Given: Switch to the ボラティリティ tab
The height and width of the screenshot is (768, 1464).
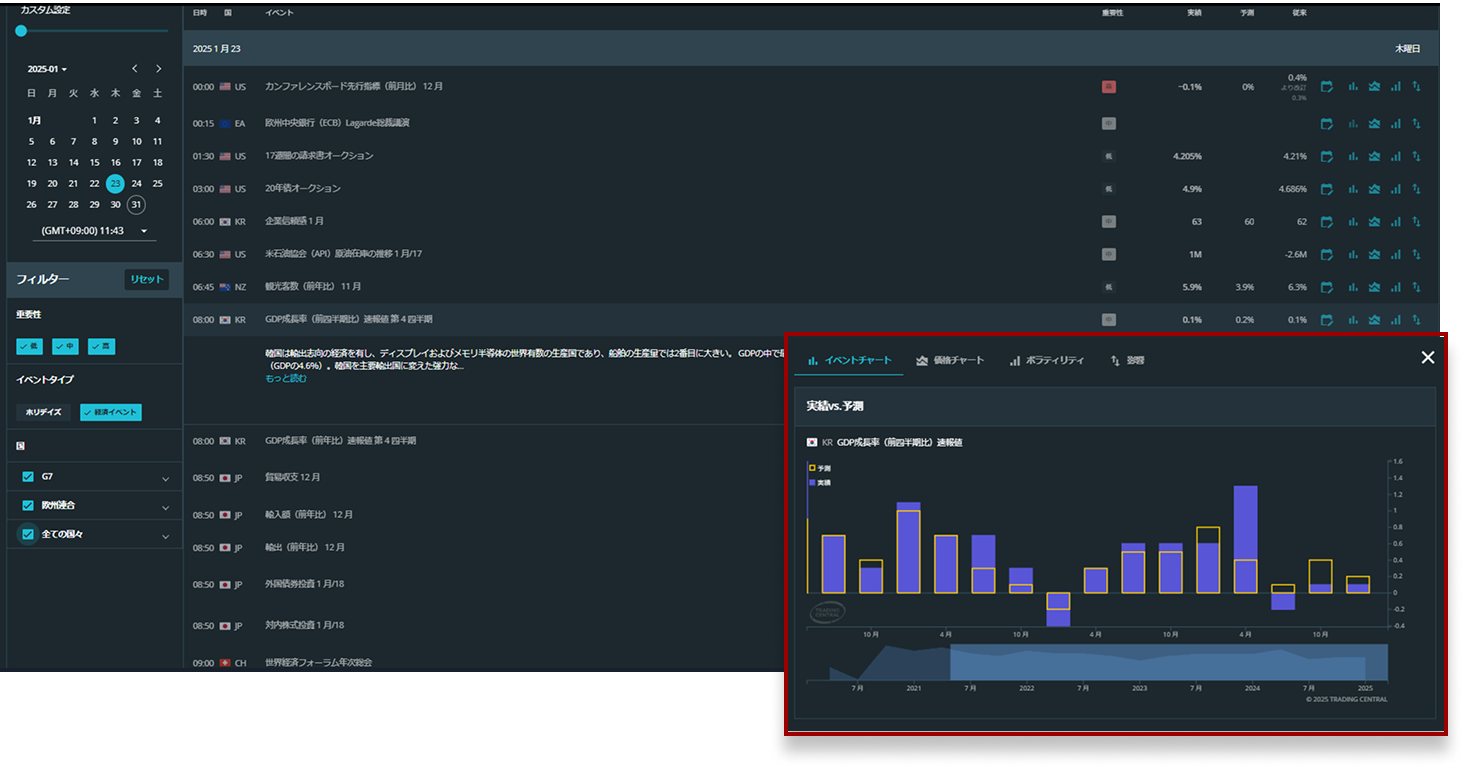Looking at the screenshot, I should tap(1046, 360).
